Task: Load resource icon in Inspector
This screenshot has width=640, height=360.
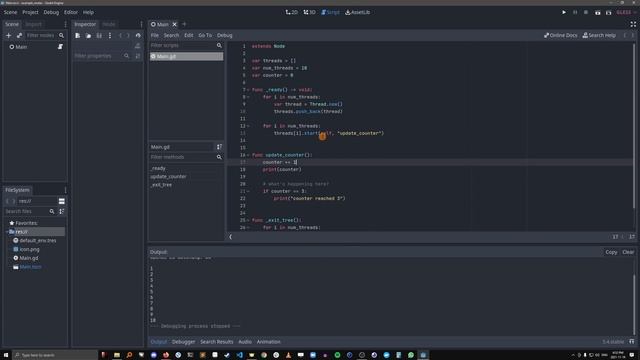Action: tap(88, 36)
